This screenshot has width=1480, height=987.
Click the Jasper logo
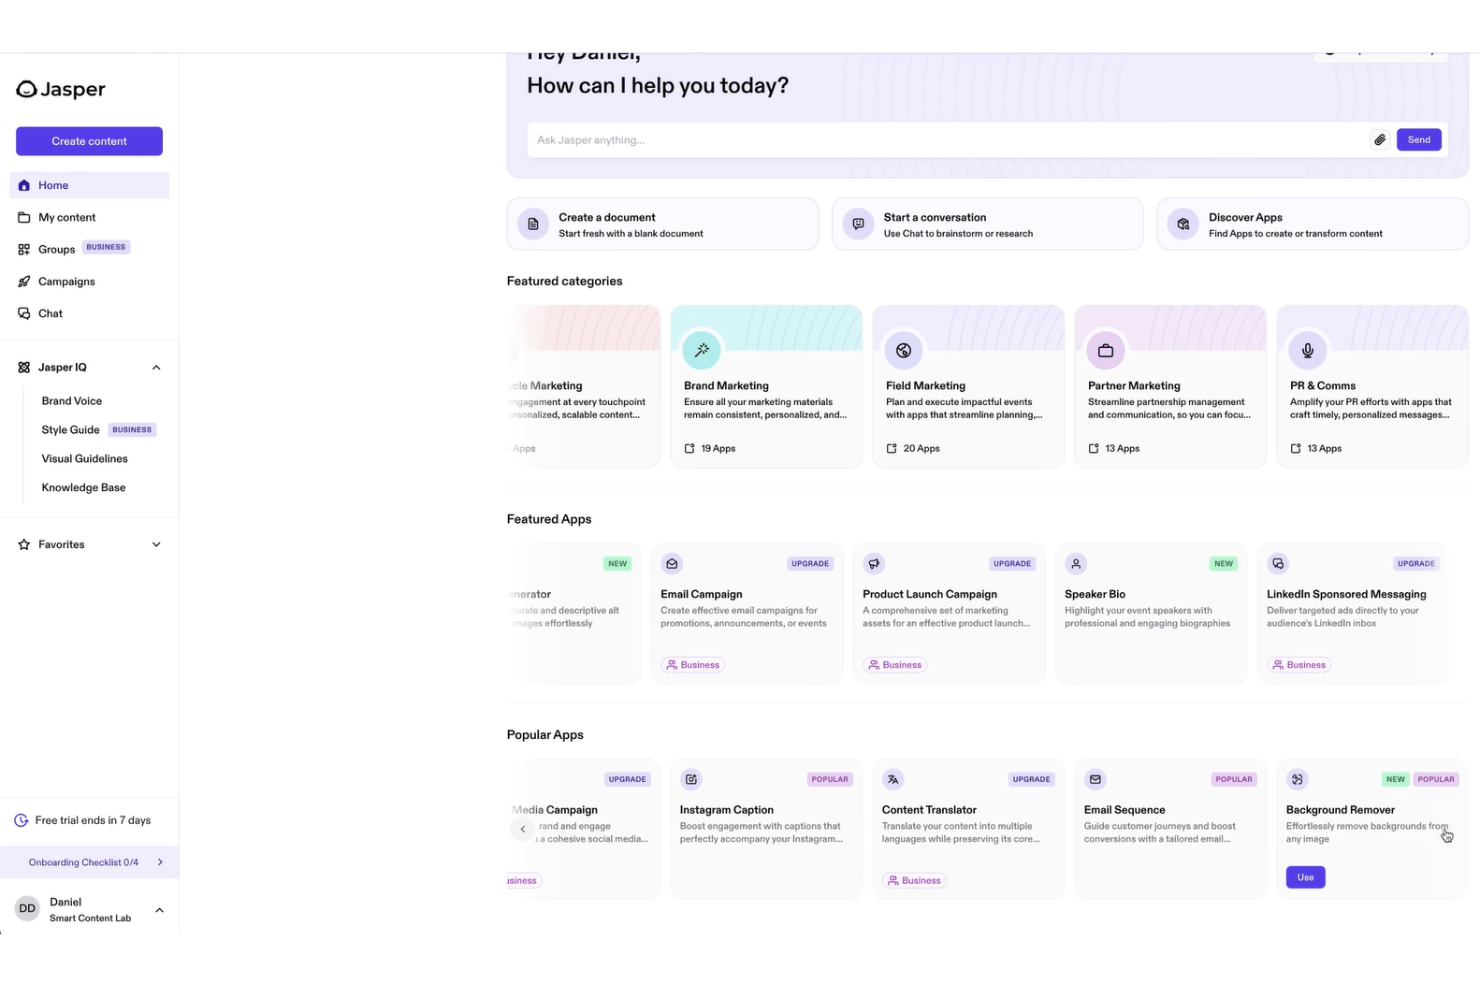tap(61, 89)
